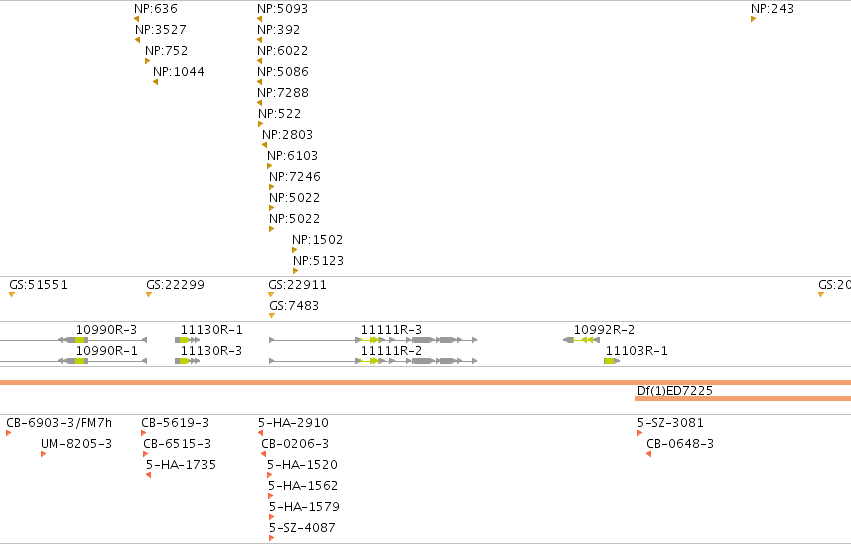
Task: Click the 5-HA-1520 label
Action: point(302,465)
